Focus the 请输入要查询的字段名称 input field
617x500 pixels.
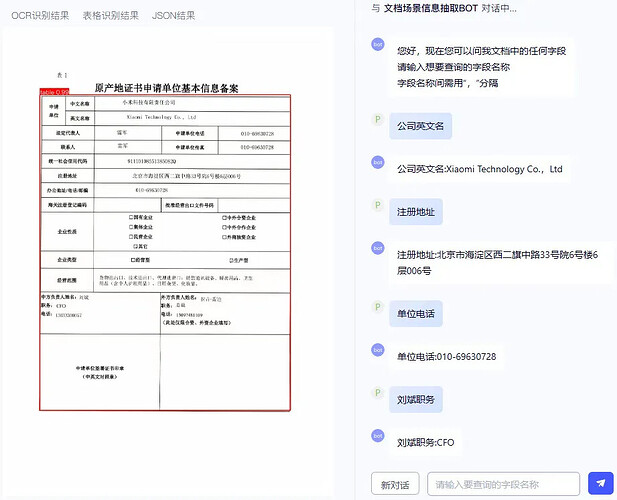(x=503, y=484)
